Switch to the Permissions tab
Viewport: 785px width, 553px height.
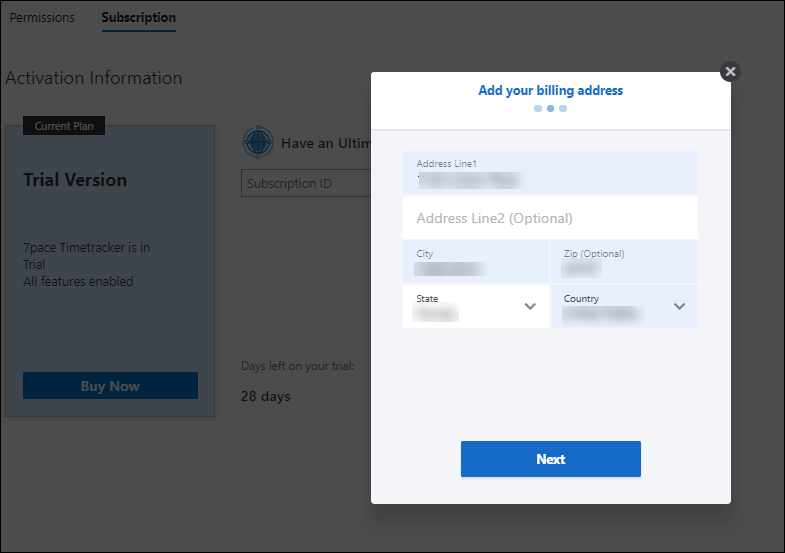click(42, 18)
